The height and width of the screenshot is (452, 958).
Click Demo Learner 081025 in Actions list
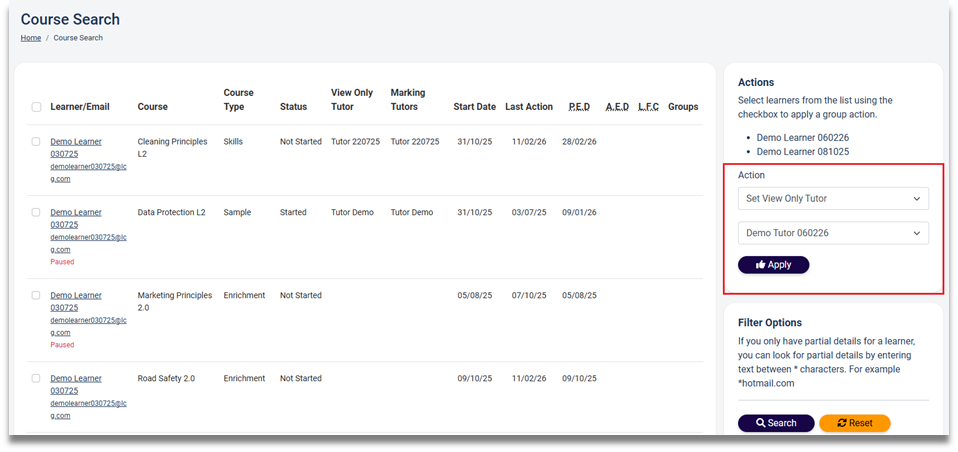tap(803, 151)
